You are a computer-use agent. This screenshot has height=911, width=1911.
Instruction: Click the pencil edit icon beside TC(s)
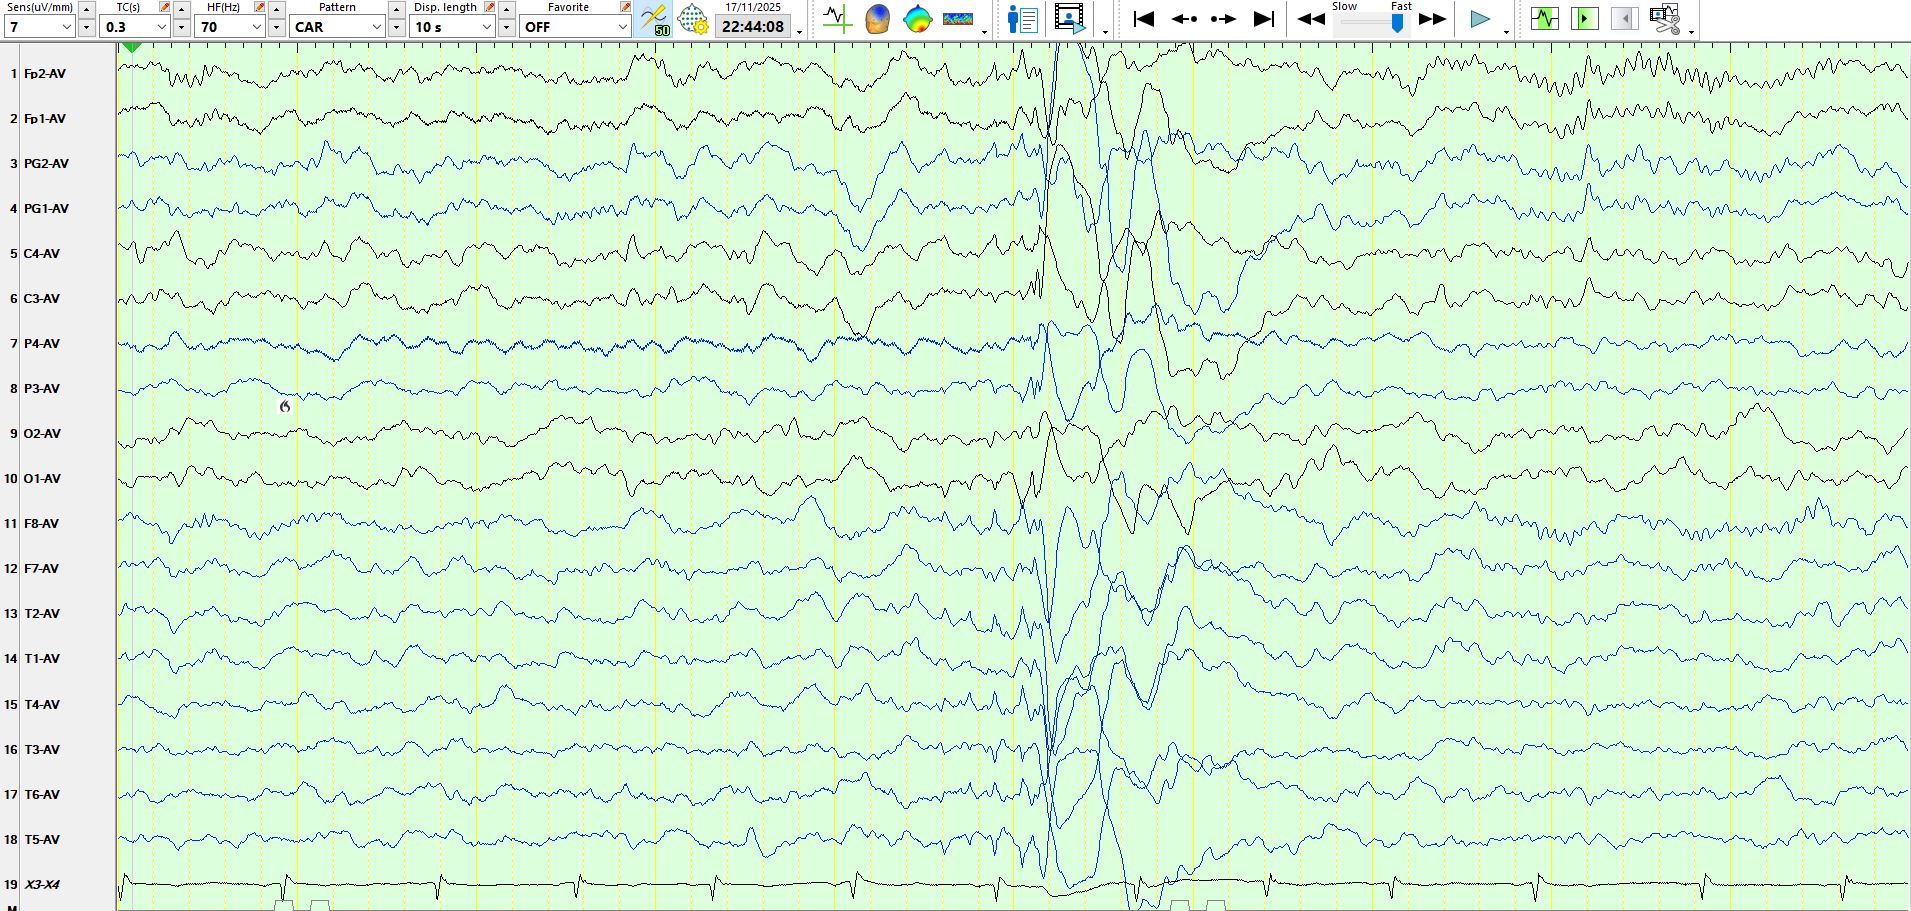(x=165, y=7)
